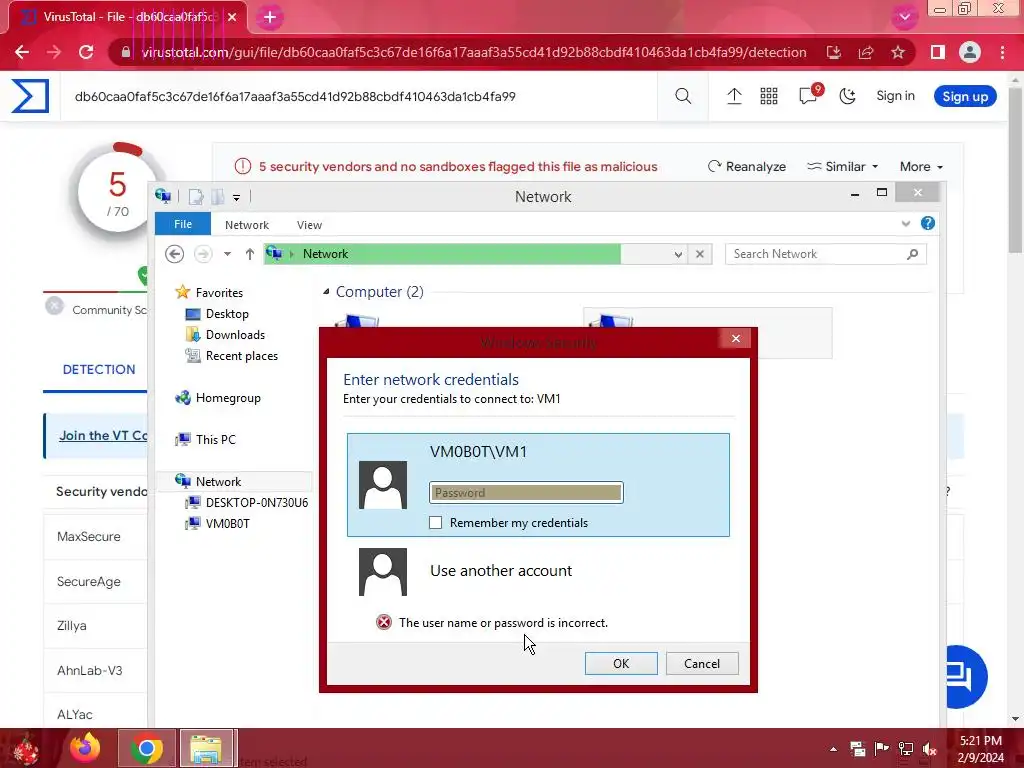Click Sign in link
The height and width of the screenshot is (768, 1024).
(895, 96)
